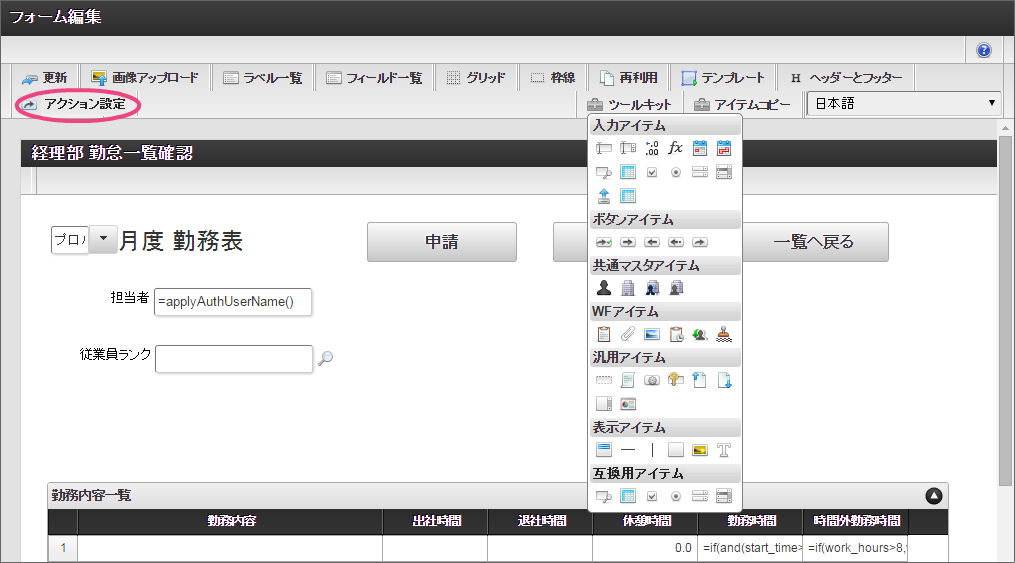1015x563 pixels.
Task: Click the 従業員ランク input field
Action: point(234,359)
